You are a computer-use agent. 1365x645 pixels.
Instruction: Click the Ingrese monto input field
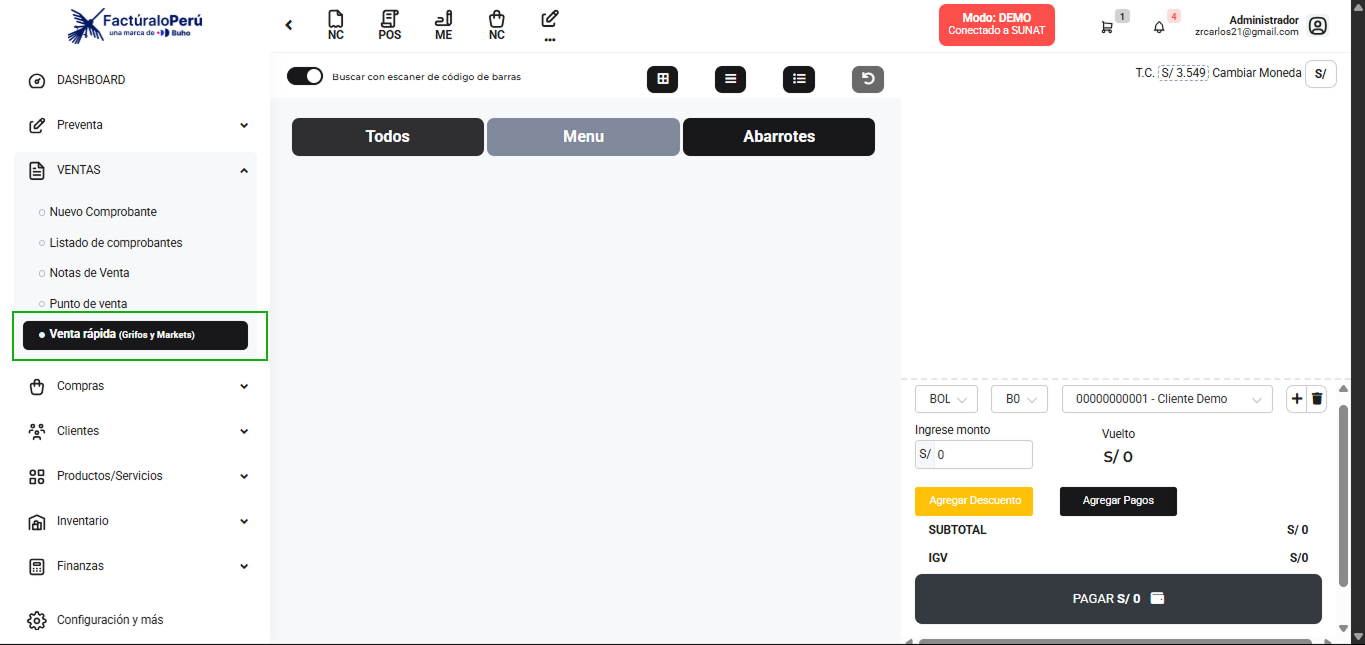click(983, 454)
